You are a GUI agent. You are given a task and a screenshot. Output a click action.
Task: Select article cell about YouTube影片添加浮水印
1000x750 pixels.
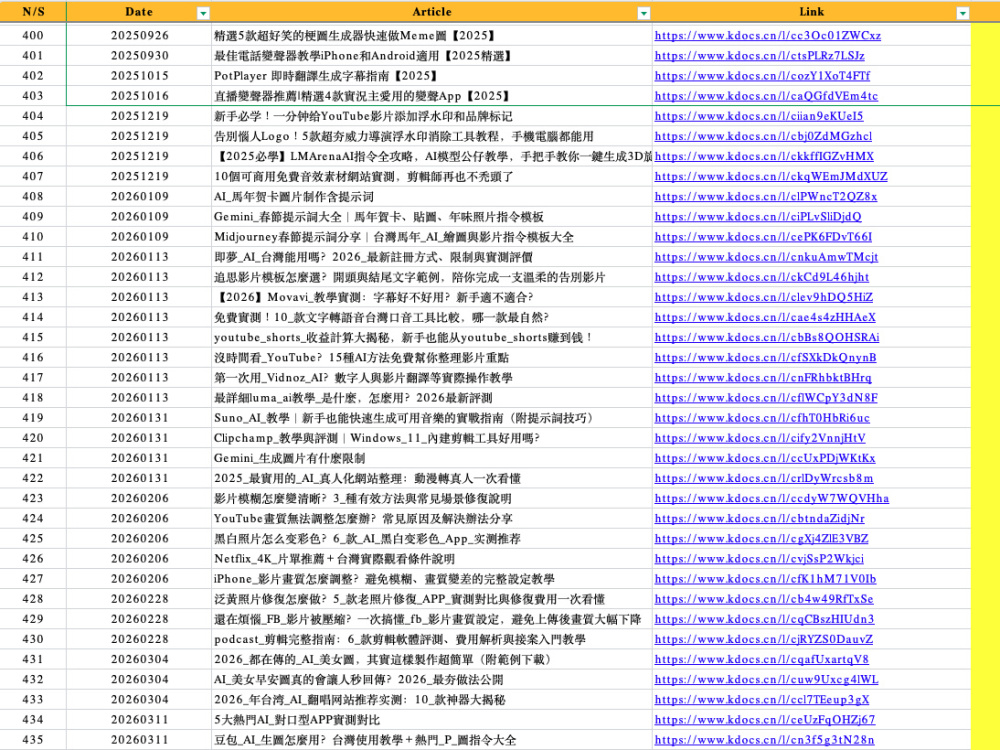coord(432,116)
